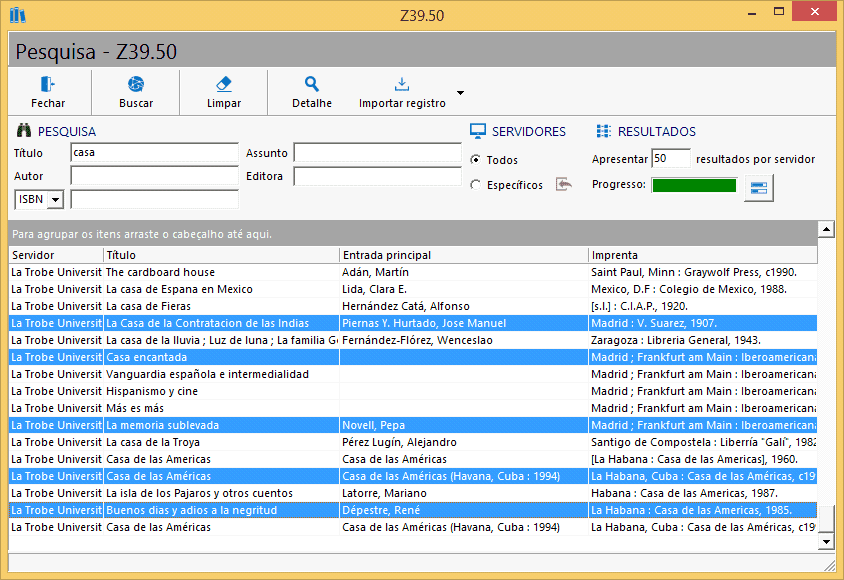Select the row 'Casa encantada'
Screen dimensions: 844x580
point(413,357)
